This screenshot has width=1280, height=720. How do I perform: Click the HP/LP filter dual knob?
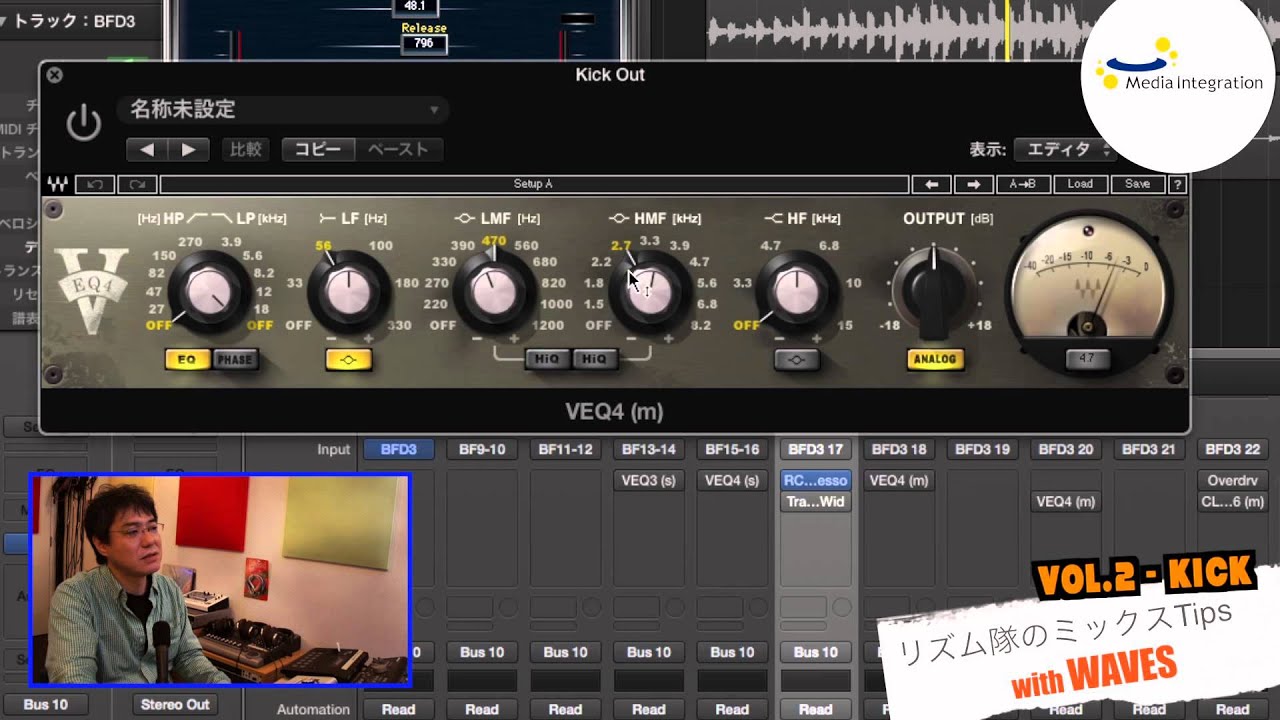pos(209,292)
